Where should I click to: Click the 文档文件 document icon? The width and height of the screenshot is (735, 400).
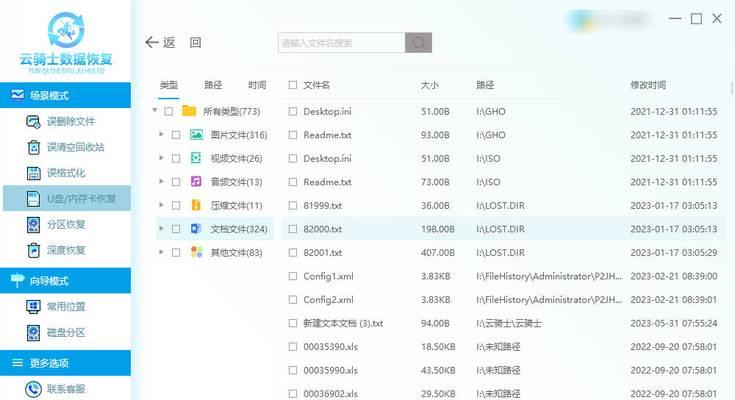click(x=196, y=228)
